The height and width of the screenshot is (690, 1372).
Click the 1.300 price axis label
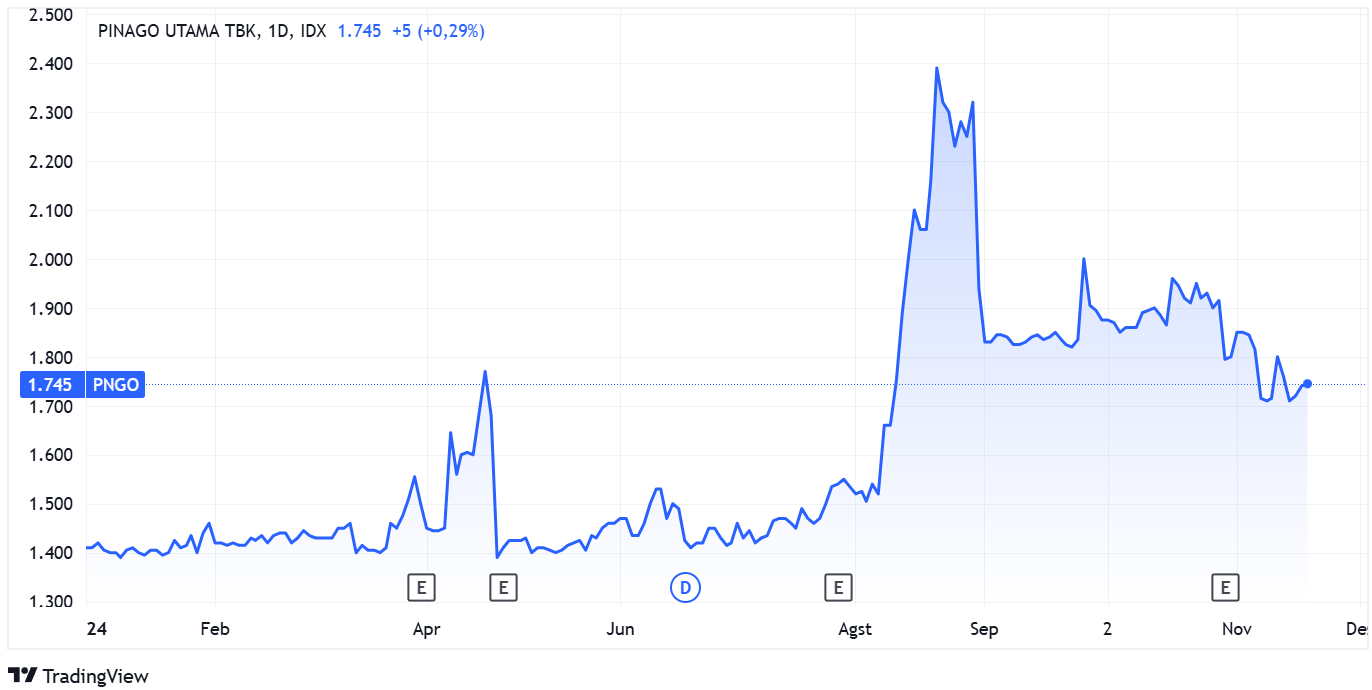pyautogui.click(x=52, y=603)
